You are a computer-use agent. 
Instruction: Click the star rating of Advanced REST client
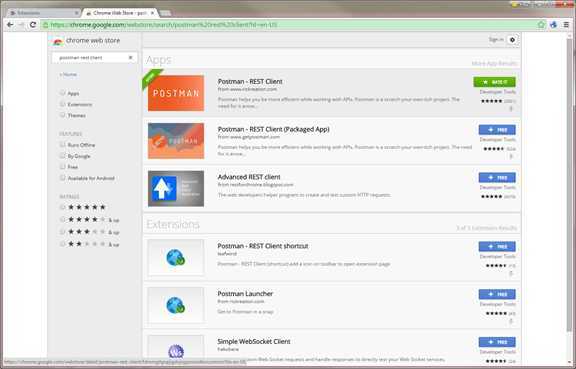[492, 197]
